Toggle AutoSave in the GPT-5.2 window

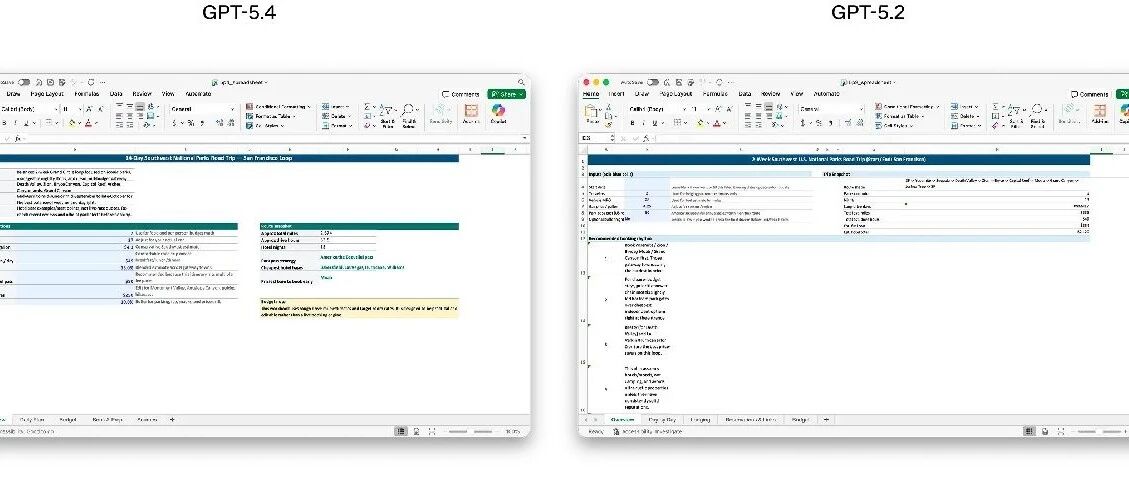point(653,82)
